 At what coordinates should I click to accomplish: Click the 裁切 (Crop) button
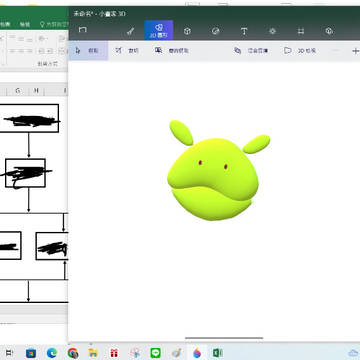pos(127,51)
